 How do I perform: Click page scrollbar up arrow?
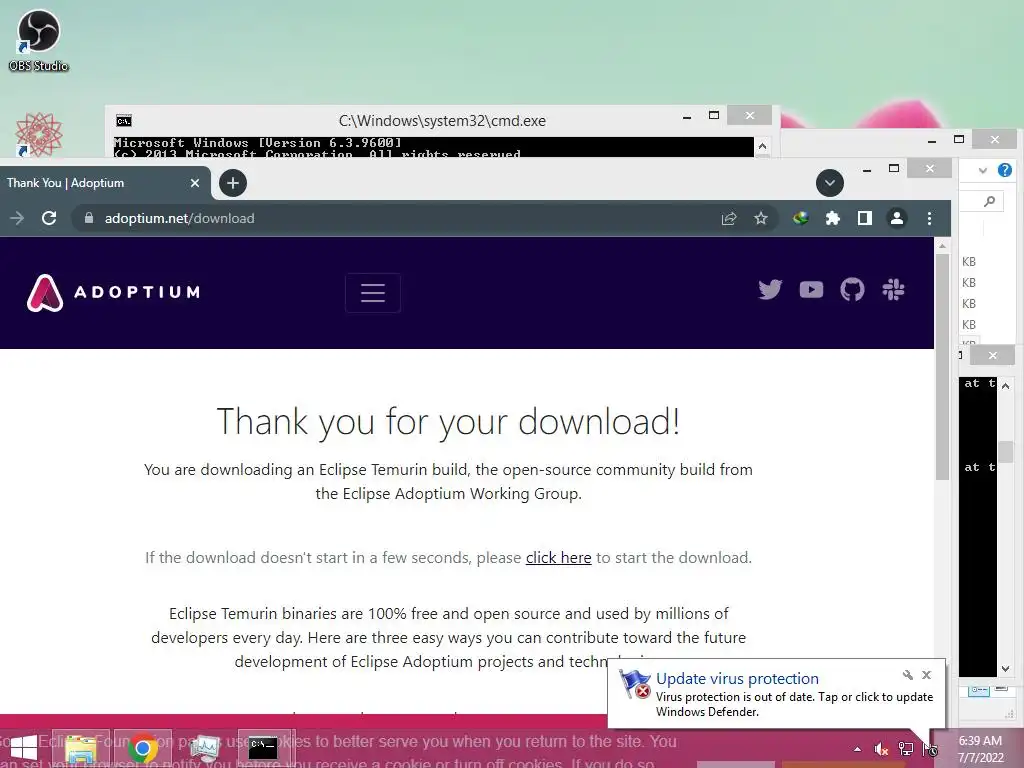(942, 246)
